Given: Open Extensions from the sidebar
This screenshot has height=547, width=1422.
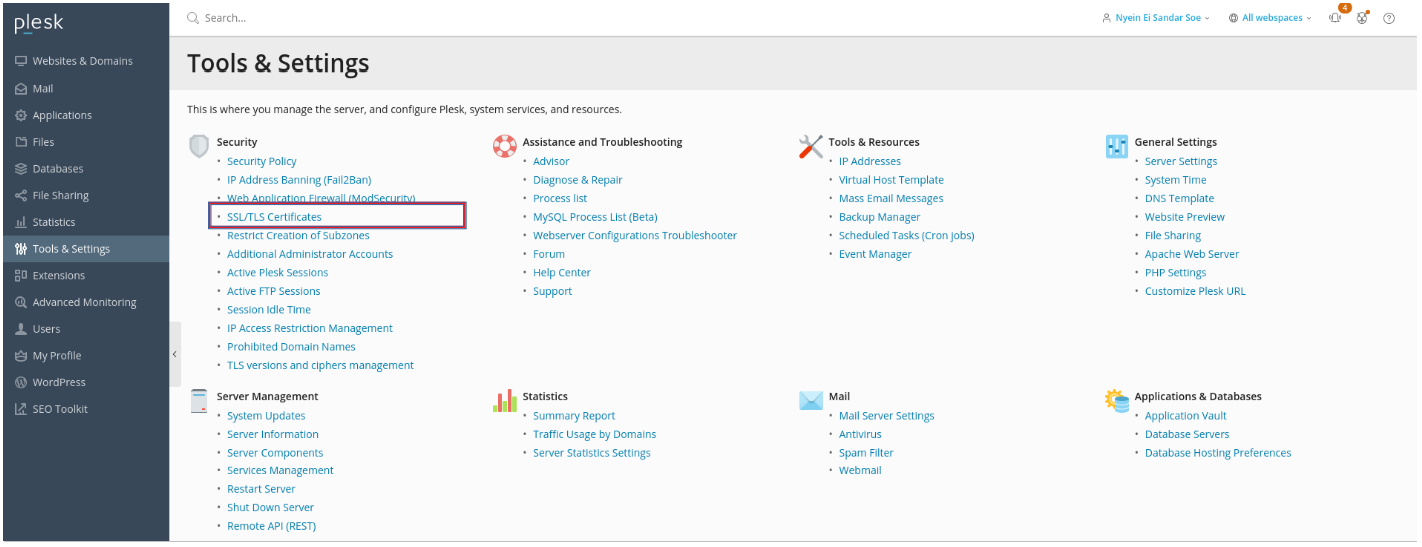Looking at the screenshot, I should (58, 275).
